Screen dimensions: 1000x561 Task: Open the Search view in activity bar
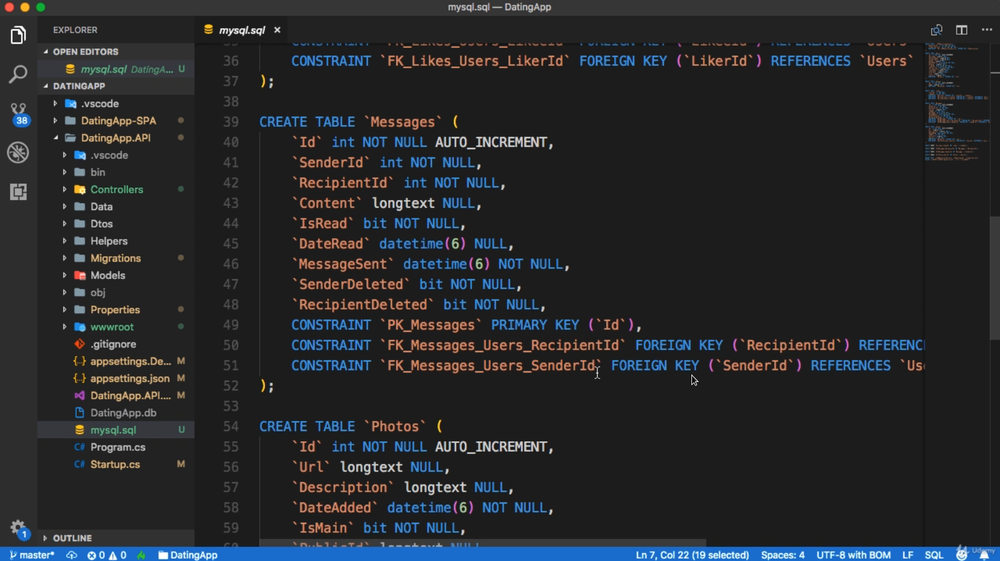(18, 74)
